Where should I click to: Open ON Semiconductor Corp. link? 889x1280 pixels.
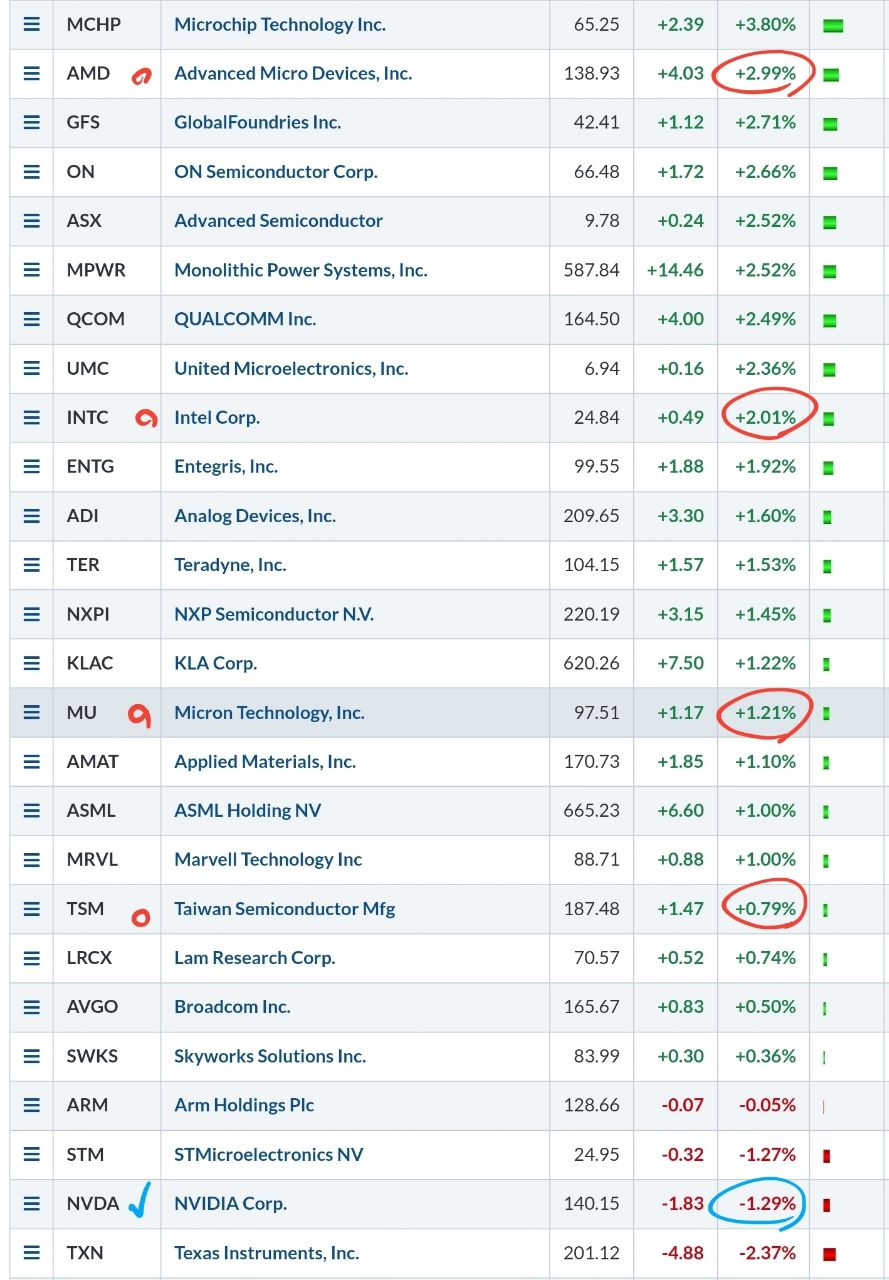point(276,172)
